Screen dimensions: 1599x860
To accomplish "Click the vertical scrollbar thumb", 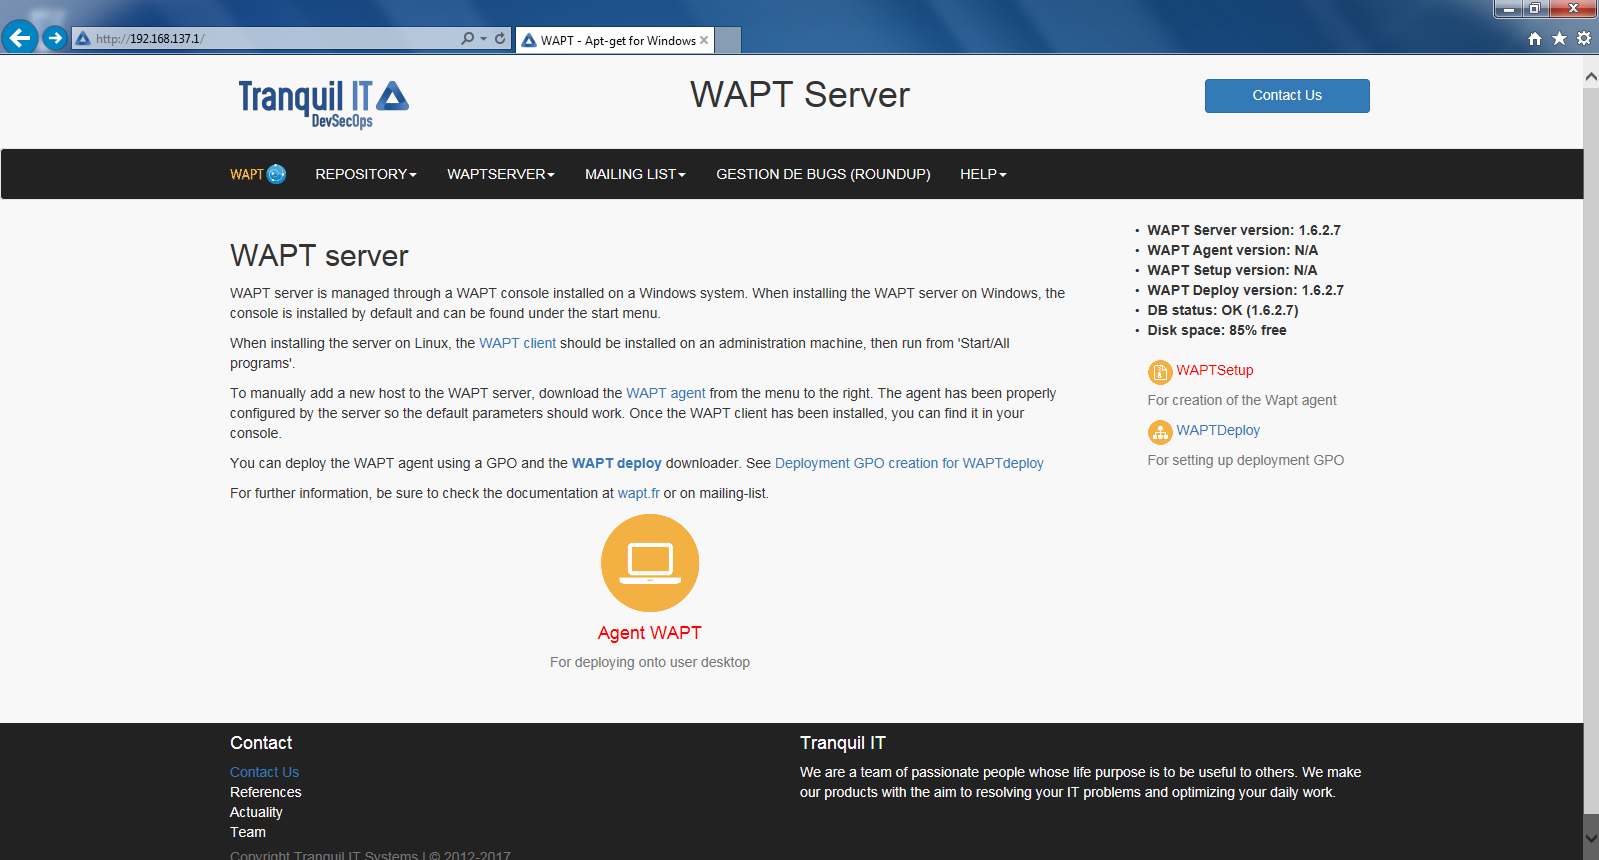I will [x=1591, y=452].
